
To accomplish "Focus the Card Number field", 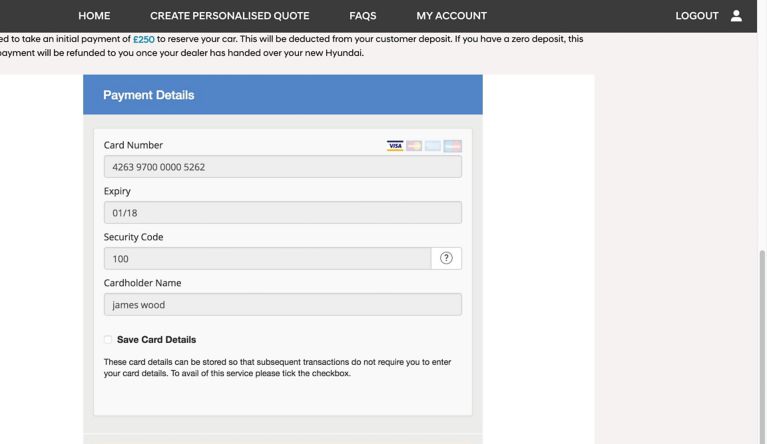I will (283, 167).
